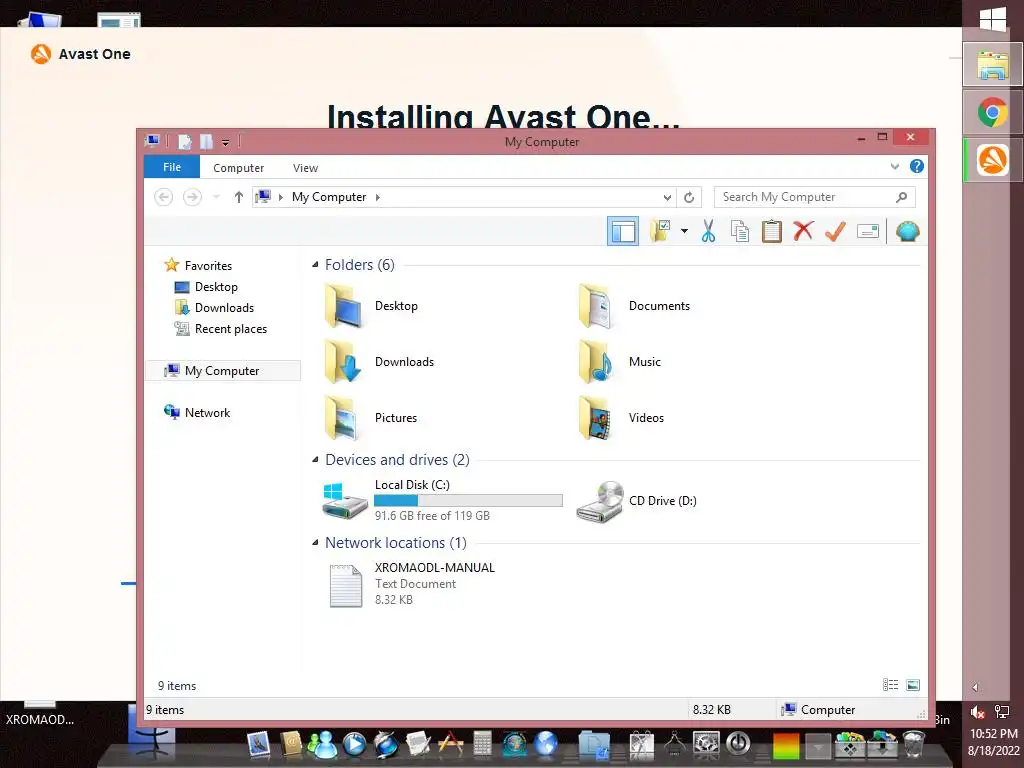1024x768 pixels.
Task: Select Desktop under Favorites
Action: tap(206, 287)
